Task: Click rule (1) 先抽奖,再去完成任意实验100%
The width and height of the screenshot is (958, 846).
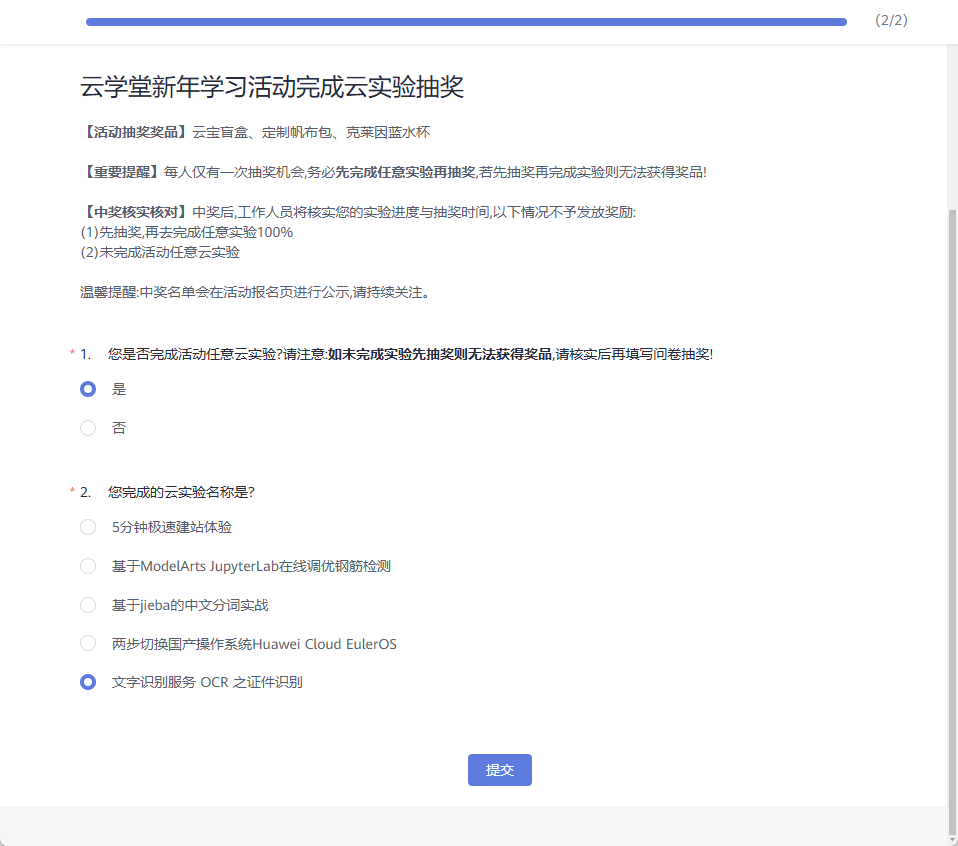Action: click(187, 232)
